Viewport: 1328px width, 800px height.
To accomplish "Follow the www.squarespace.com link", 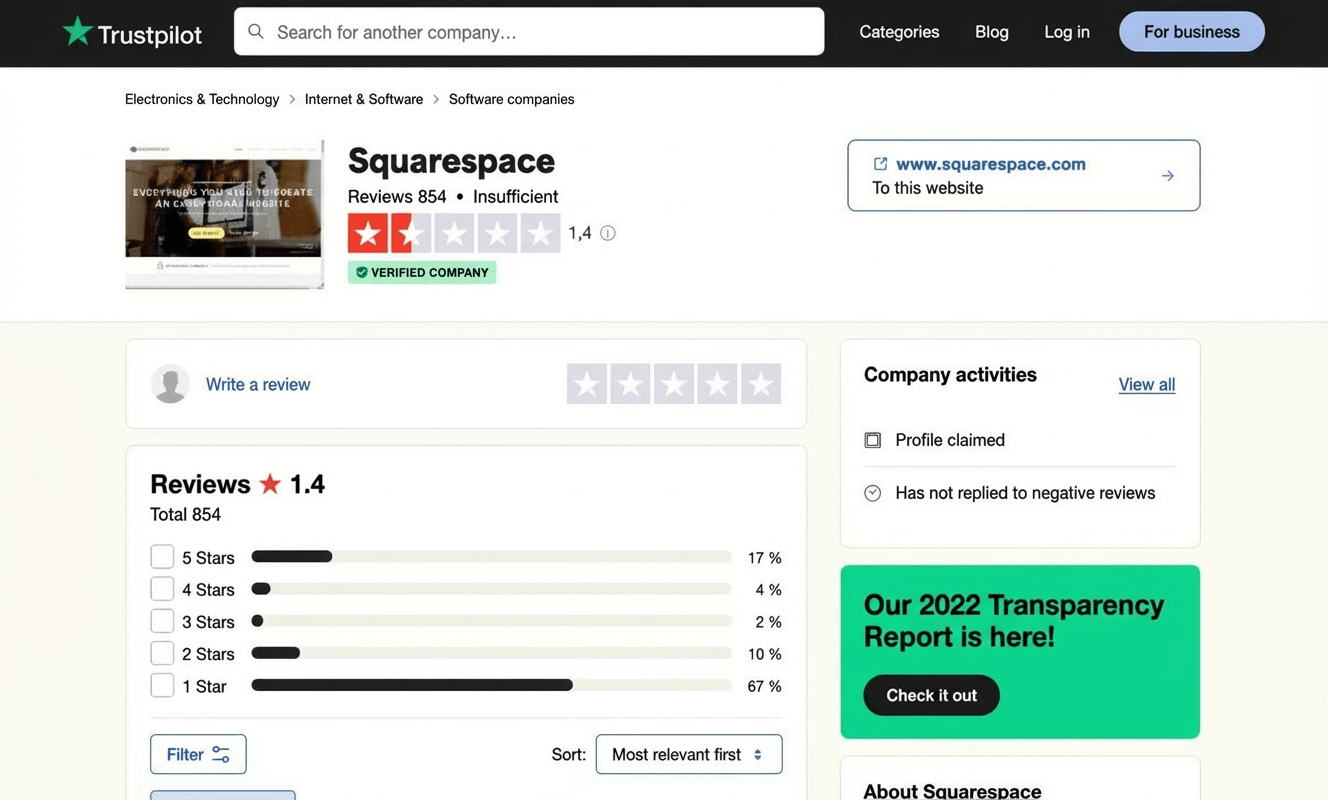I will click(990, 163).
